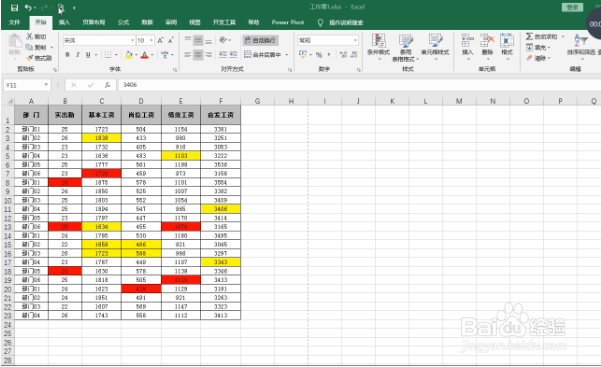
Task: Click the Decrease Indent icon
Action: pos(223,55)
